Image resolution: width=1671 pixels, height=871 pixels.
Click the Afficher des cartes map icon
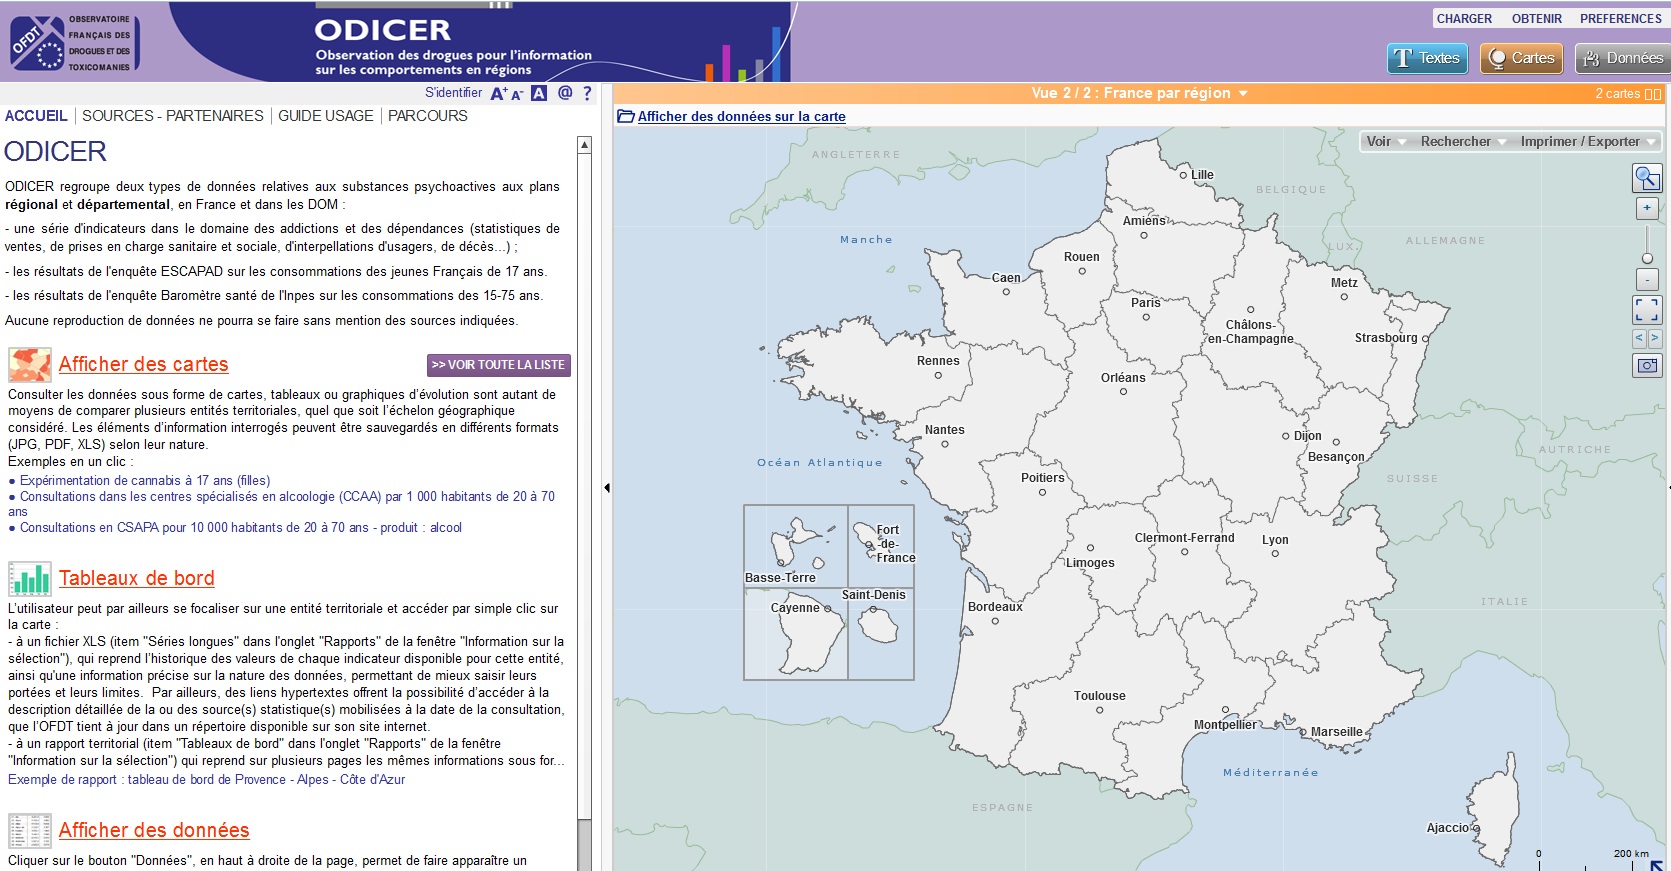click(x=30, y=365)
